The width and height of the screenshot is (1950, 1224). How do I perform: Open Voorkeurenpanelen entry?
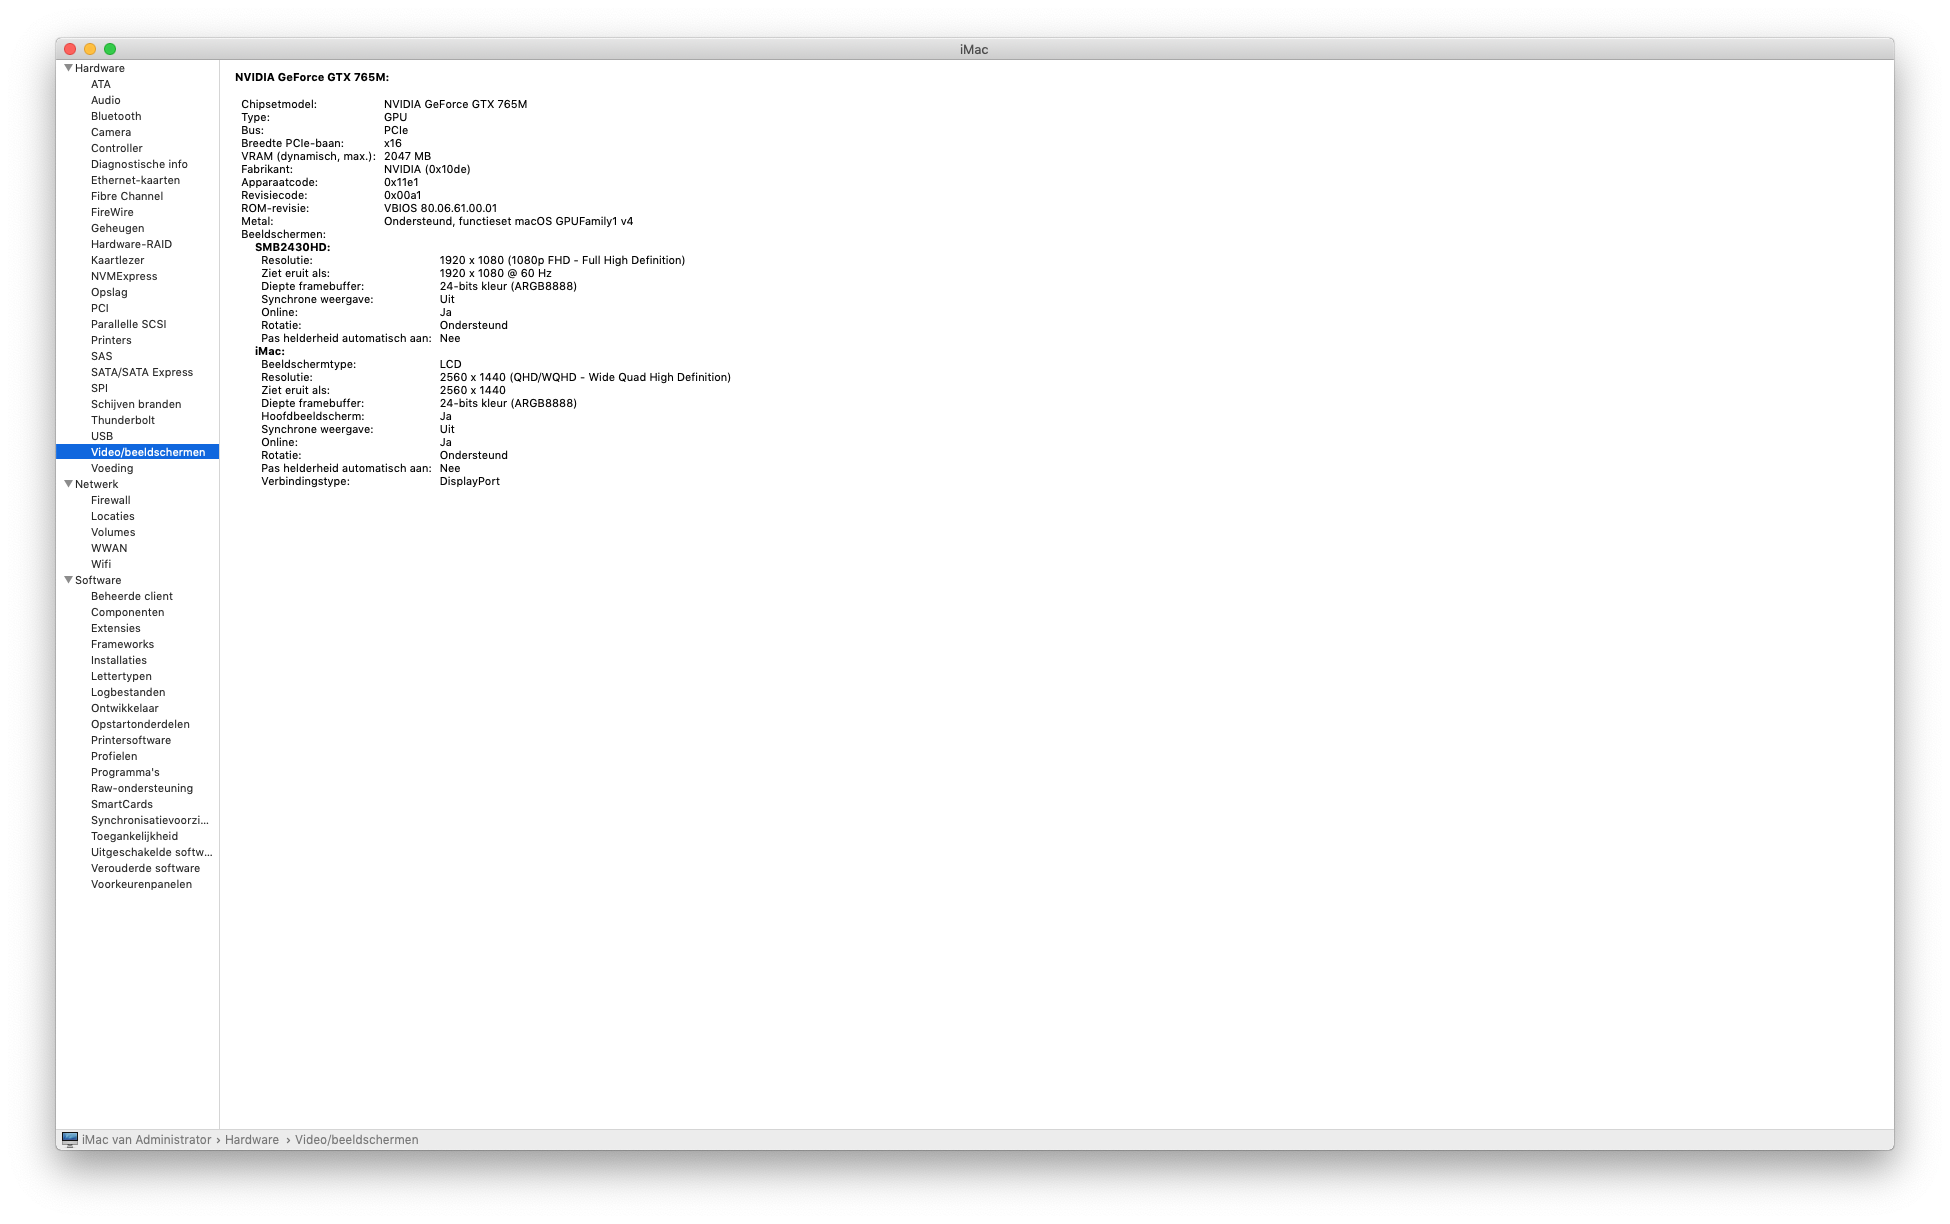coord(141,884)
